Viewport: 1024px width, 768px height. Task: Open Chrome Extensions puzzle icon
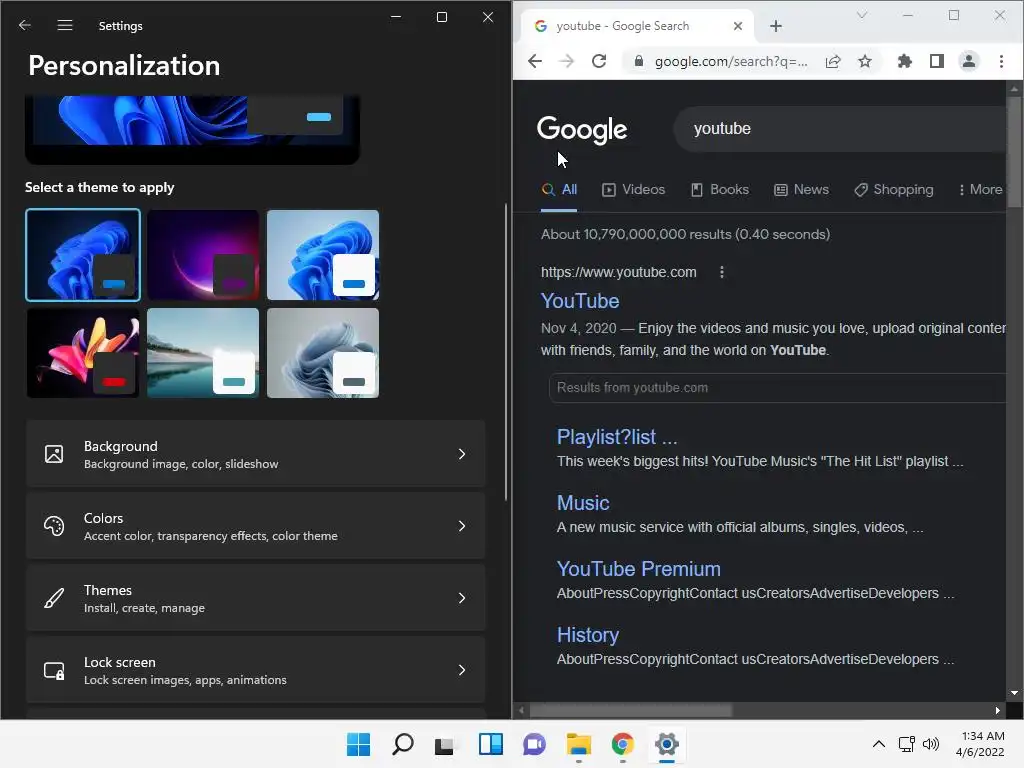(x=904, y=61)
